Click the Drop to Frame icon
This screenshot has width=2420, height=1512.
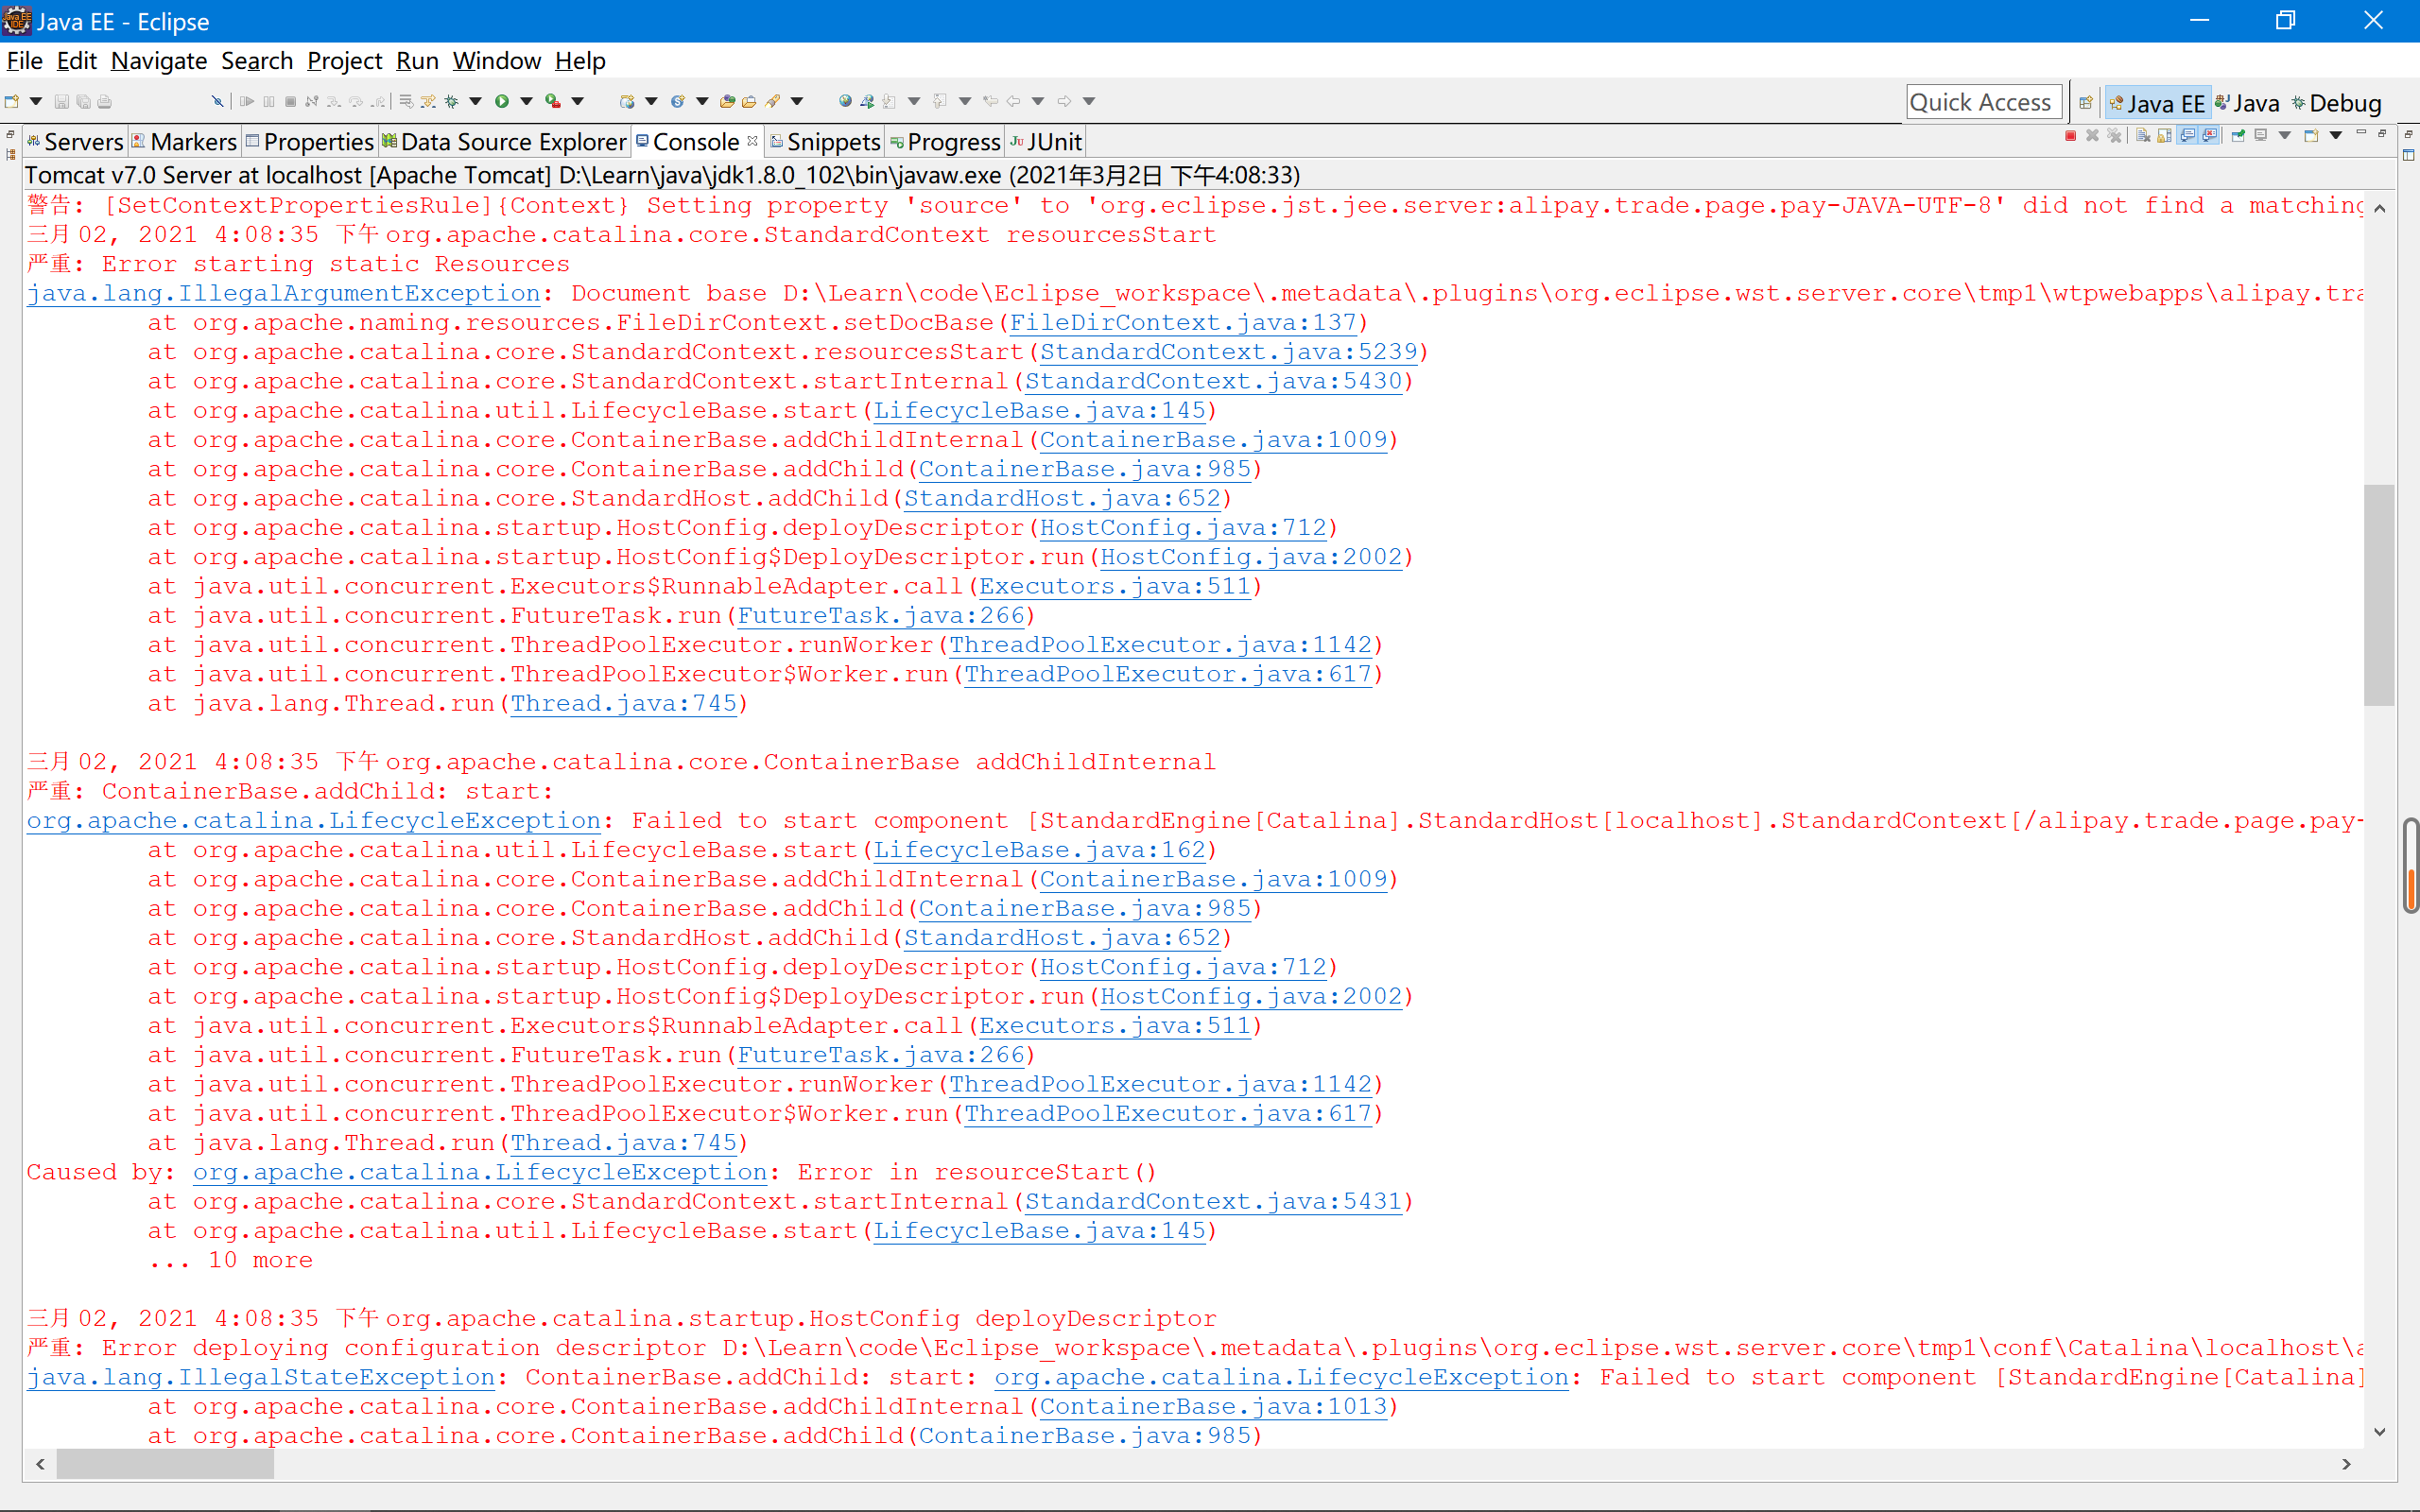[x=405, y=102]
